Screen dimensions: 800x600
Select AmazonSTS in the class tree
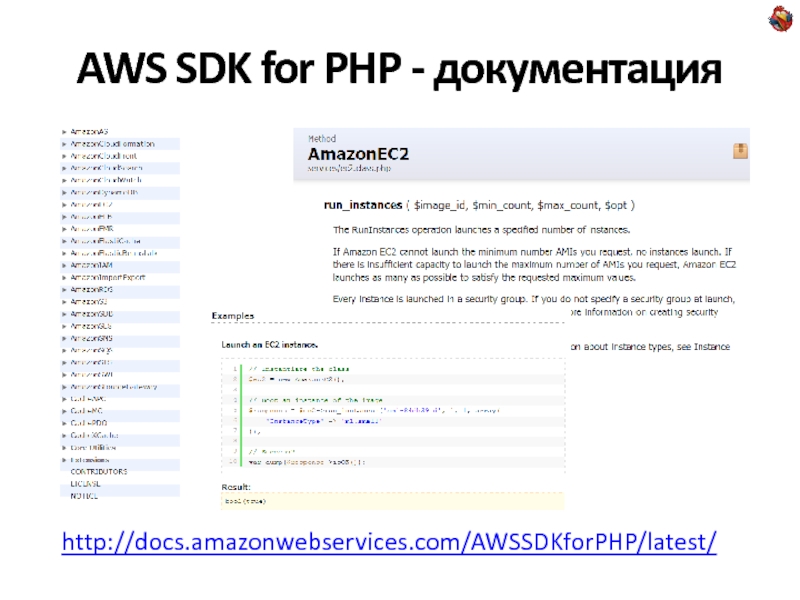[x=91, y=362]
